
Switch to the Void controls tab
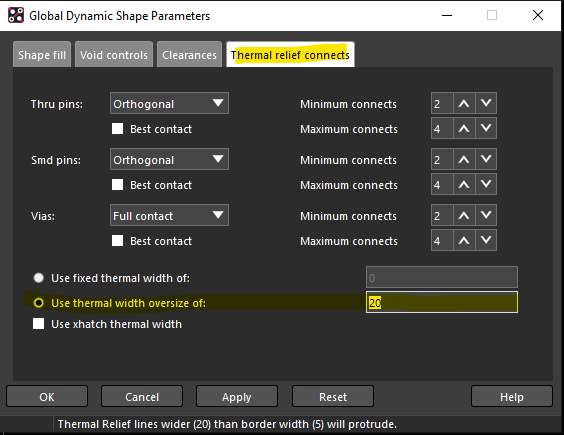(x=114, y=55)
